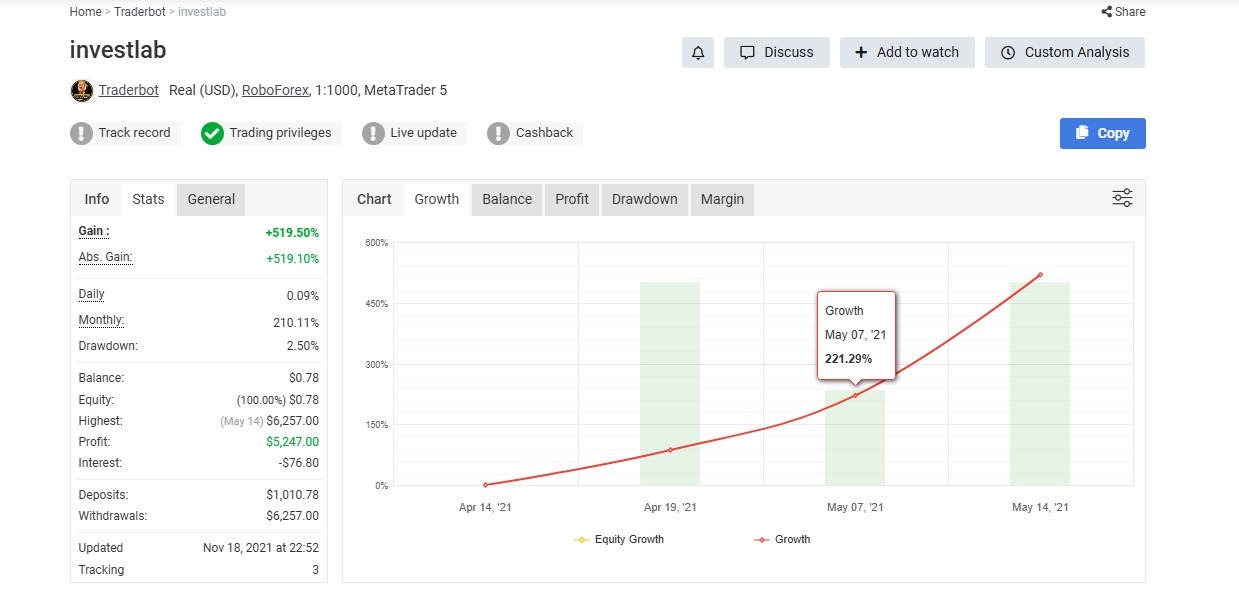Viewport: 1239px width, 600px height.
Task: Switch to the General tab
Action: pos(211,199)
